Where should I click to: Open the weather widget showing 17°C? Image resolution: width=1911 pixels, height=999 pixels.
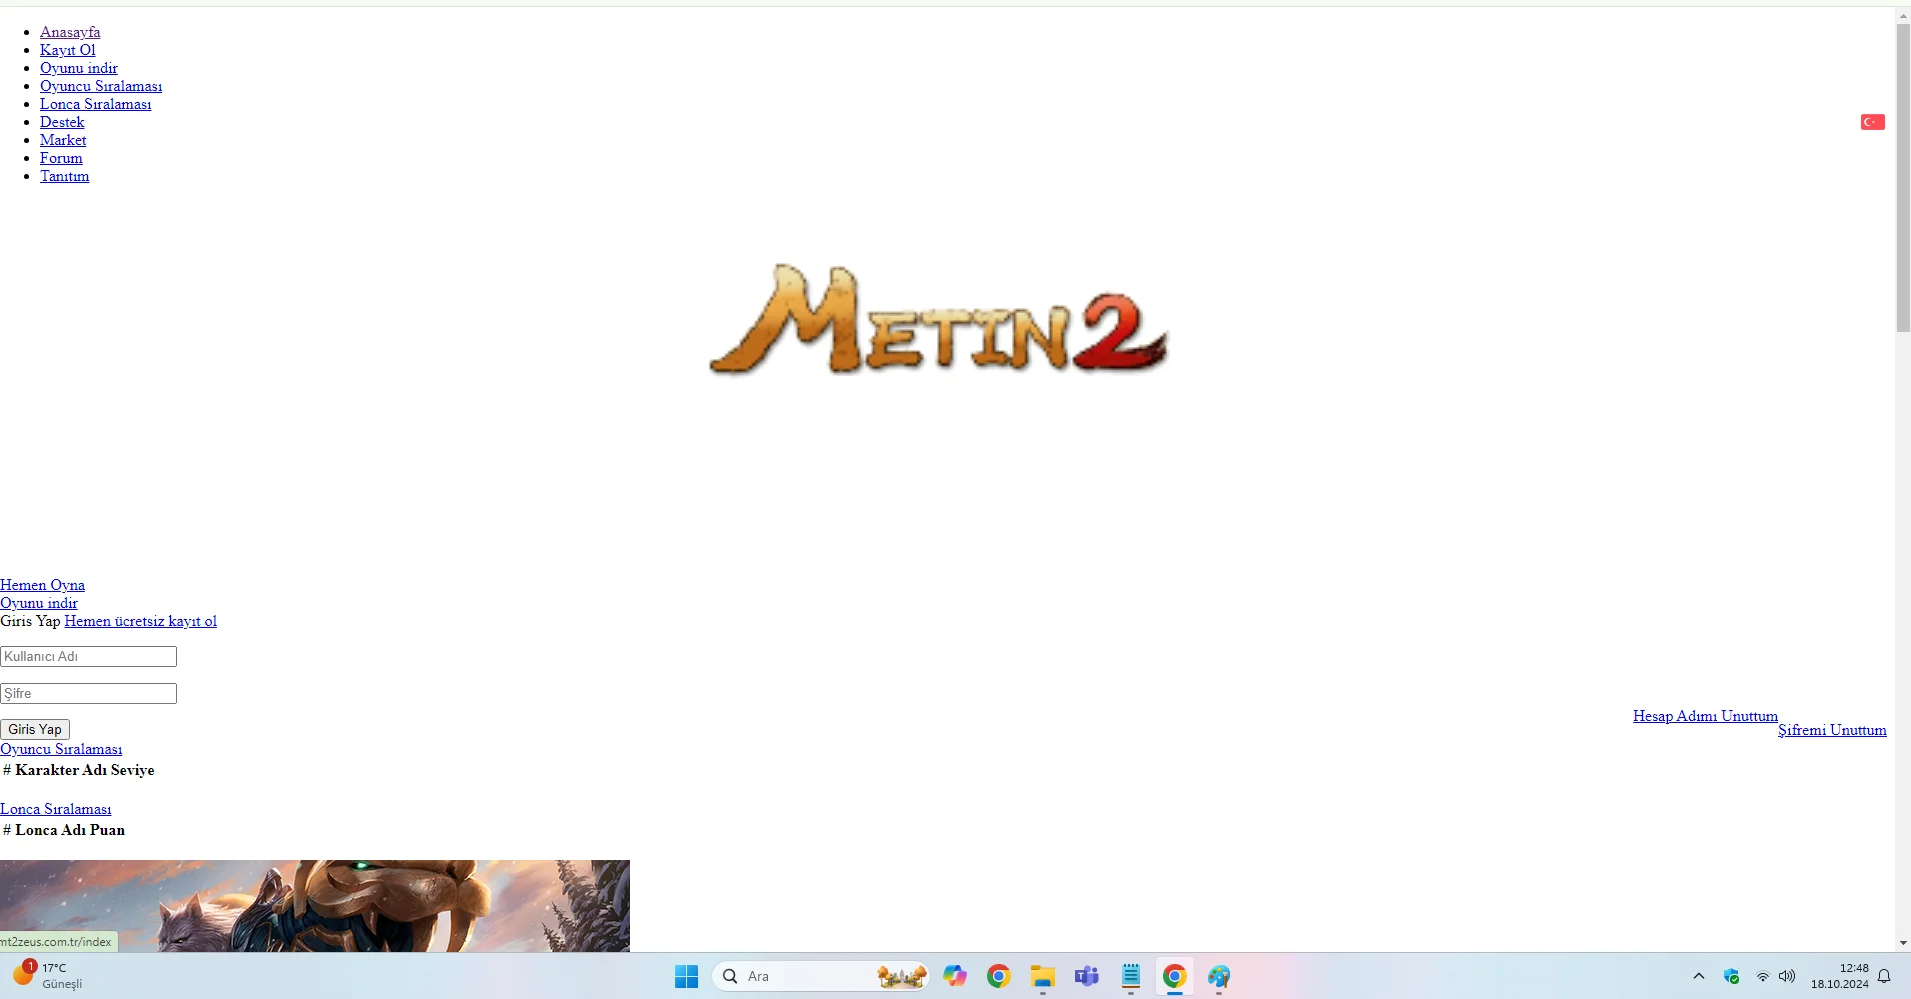[47, 975]
